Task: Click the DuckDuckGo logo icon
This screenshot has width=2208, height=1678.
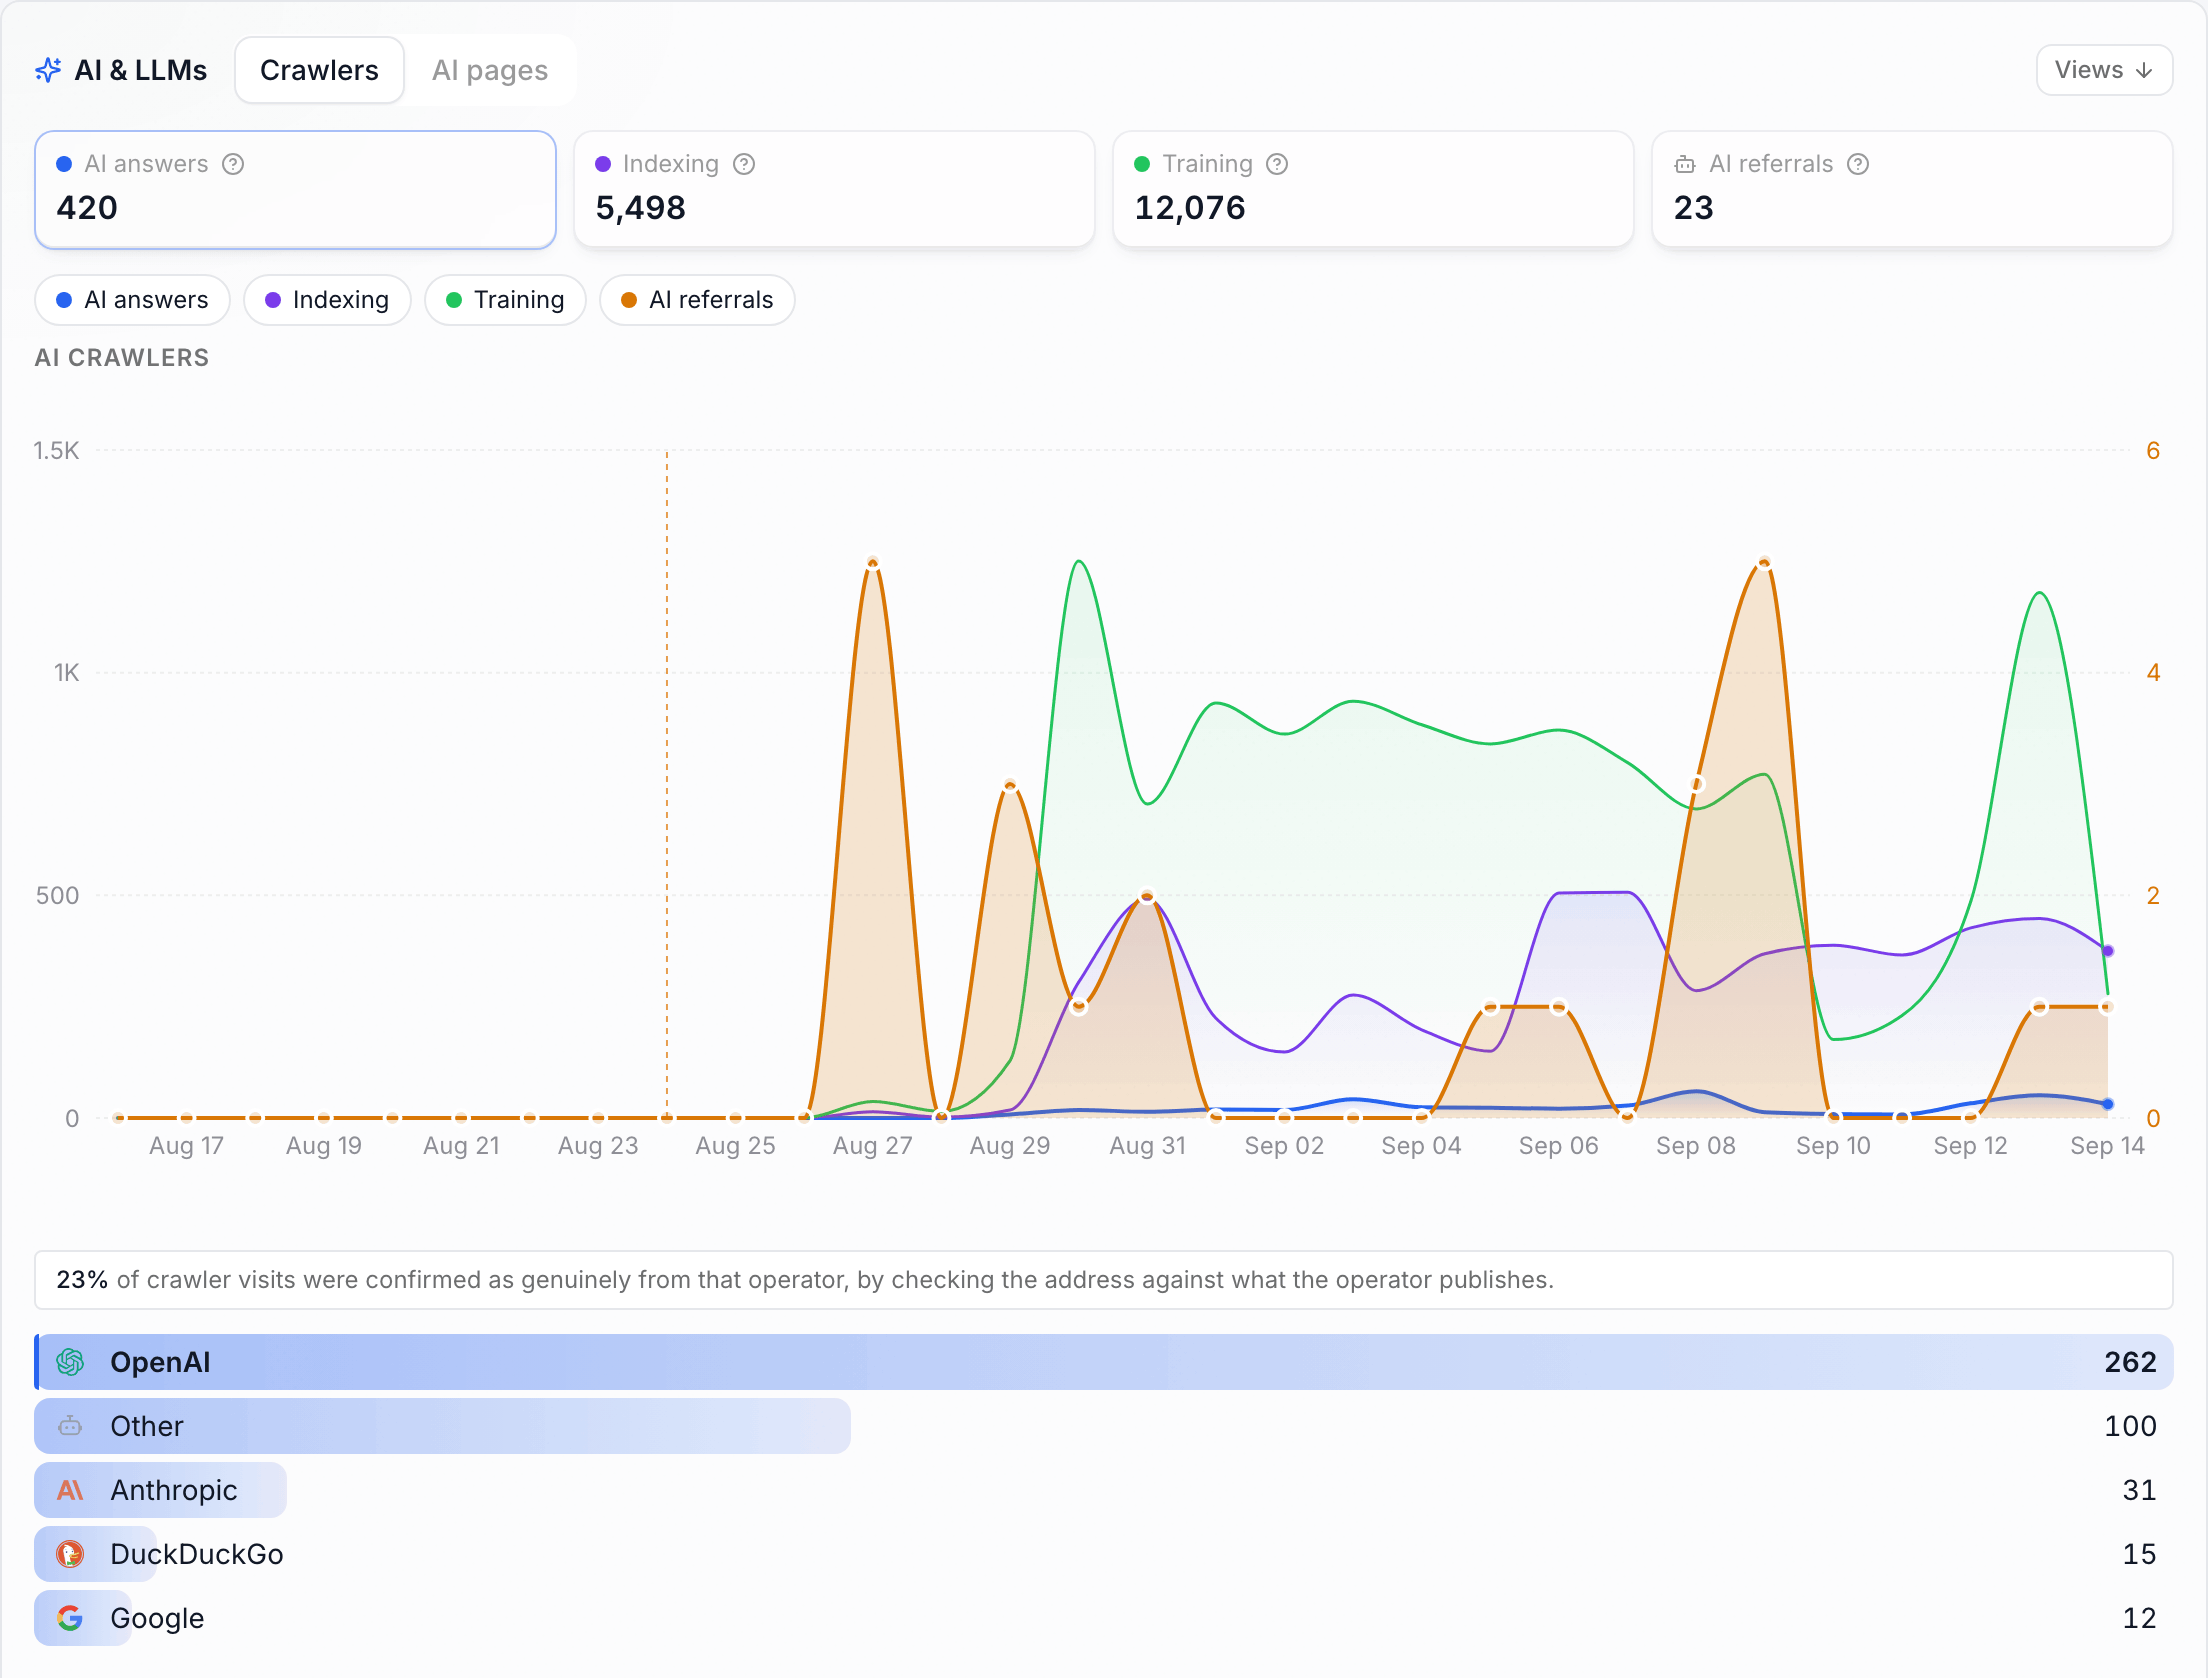Action: pyautogui.click(x=70, y=1554)
